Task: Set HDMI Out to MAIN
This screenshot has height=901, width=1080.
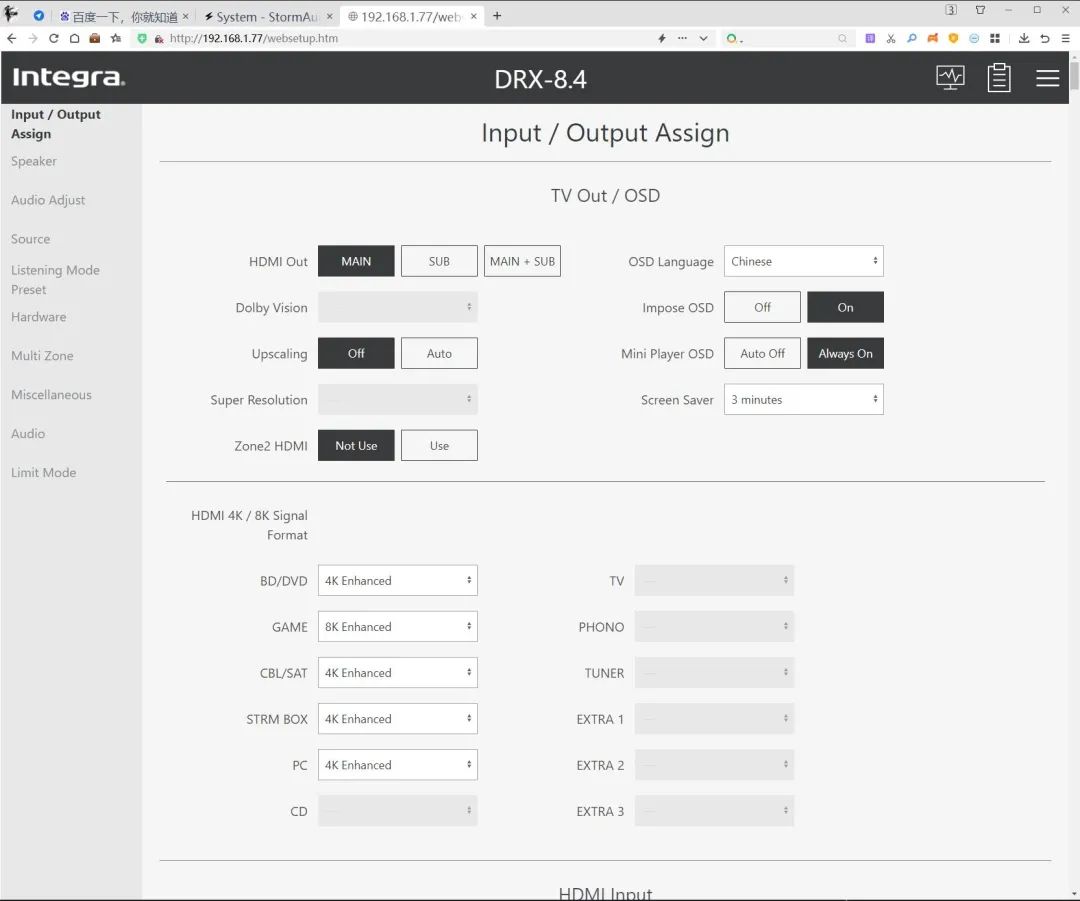Action: coord(356,261)
